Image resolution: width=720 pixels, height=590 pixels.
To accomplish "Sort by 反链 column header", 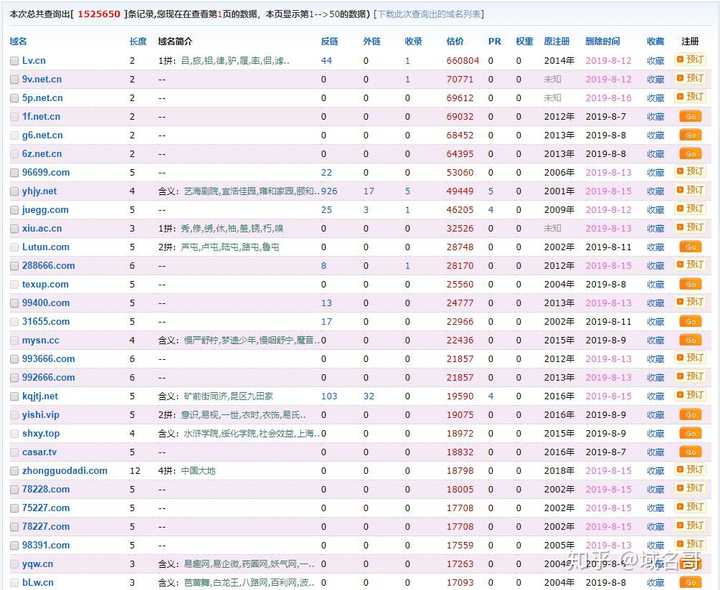I will coord(329,41).
